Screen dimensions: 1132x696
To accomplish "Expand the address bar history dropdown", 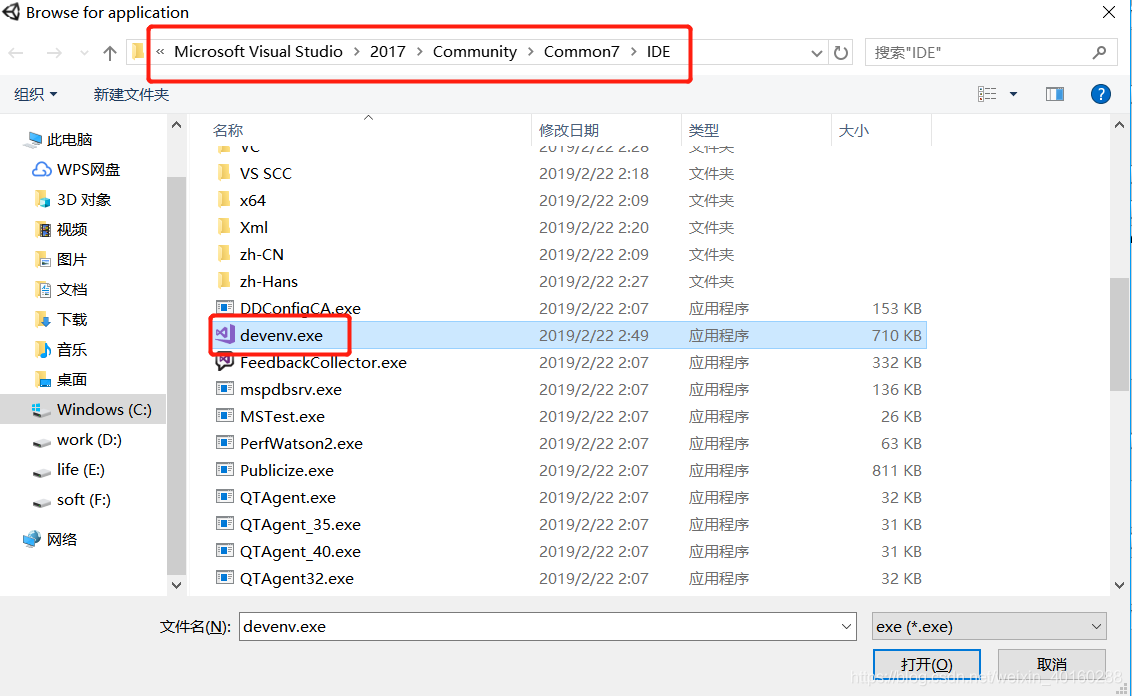I will click(817, 53).
